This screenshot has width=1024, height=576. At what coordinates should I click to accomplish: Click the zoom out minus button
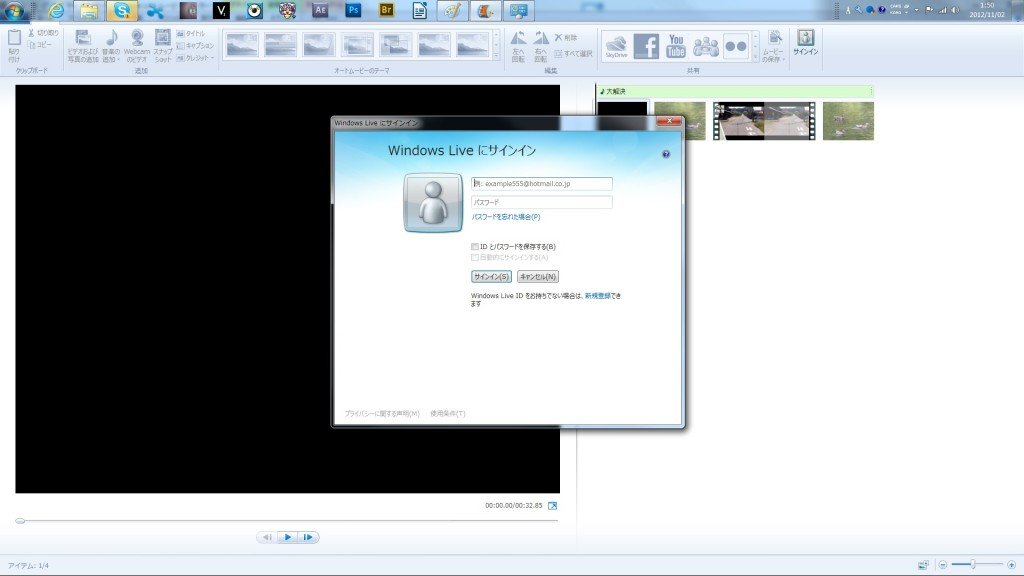[x=942, y=565]
